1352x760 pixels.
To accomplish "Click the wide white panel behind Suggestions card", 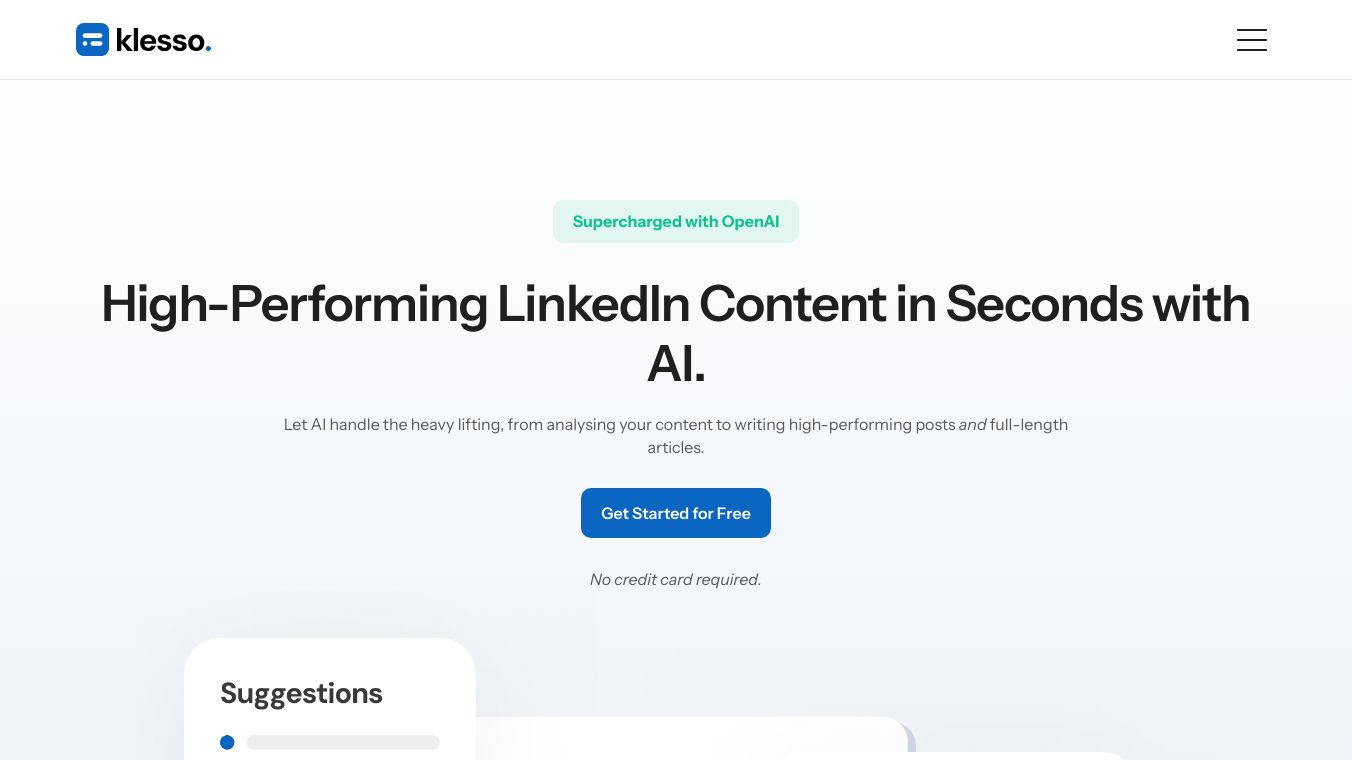I will click(690, 740).
